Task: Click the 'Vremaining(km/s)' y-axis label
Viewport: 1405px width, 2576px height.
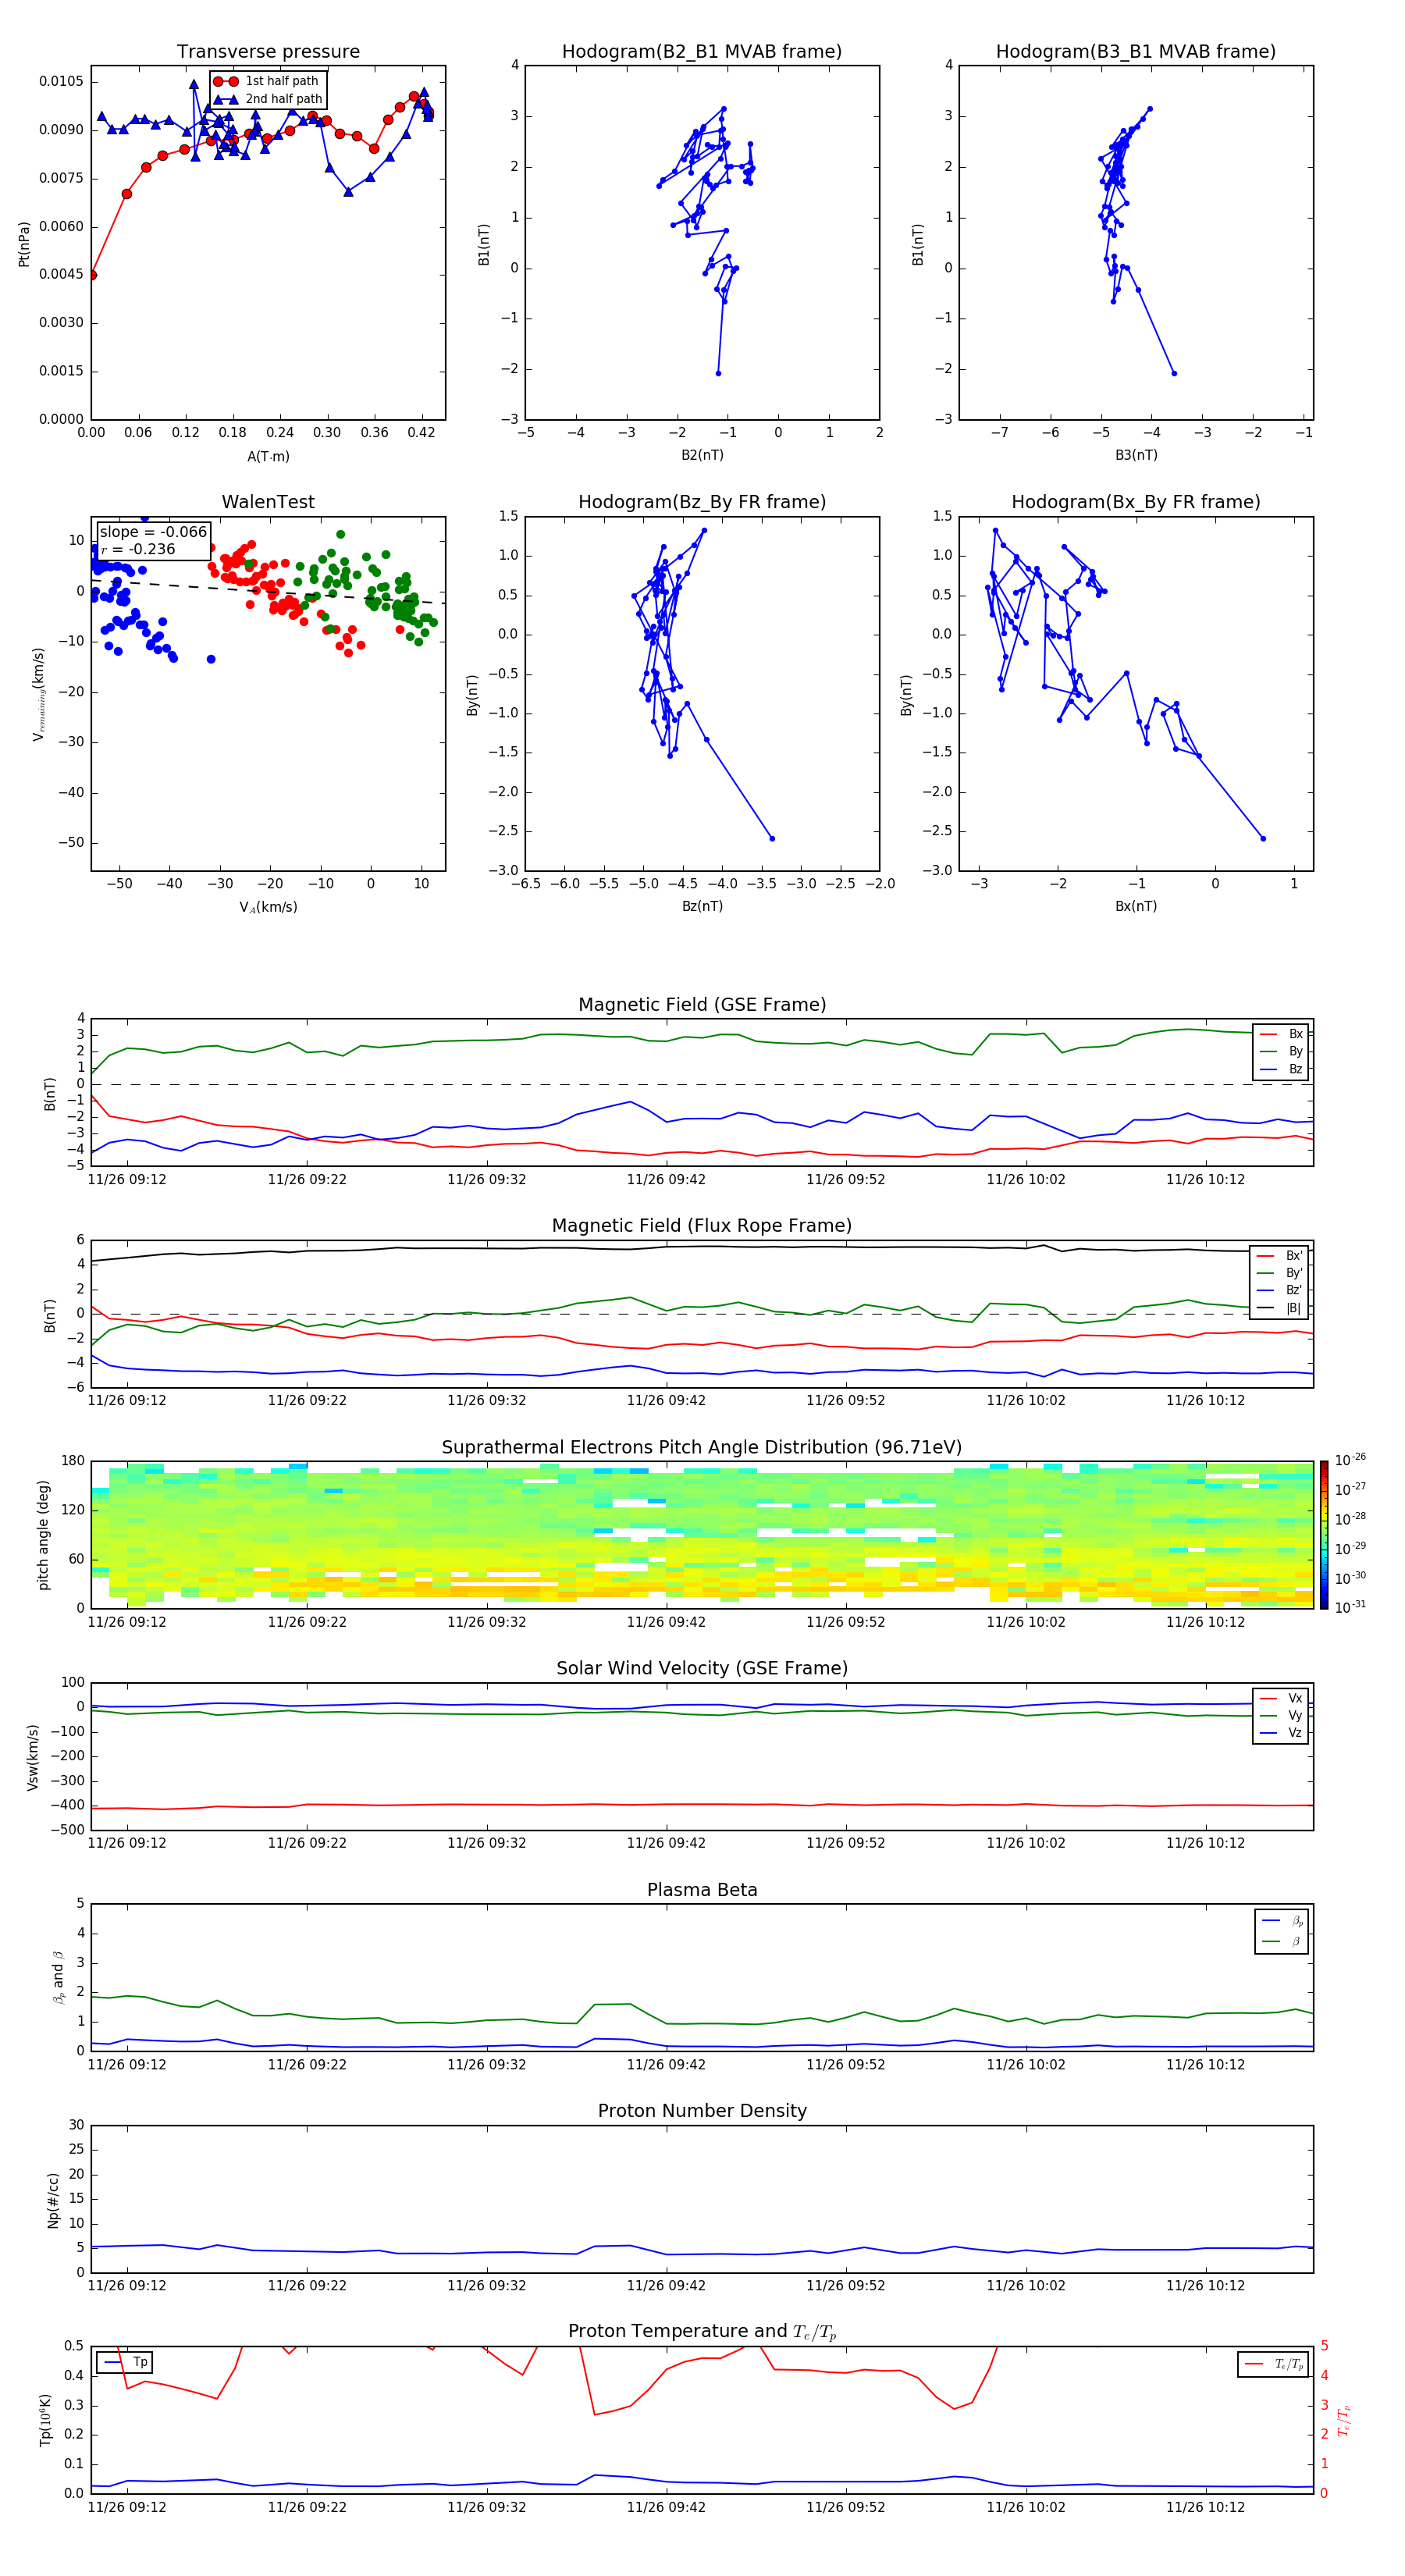Action: tap(39, 694)
